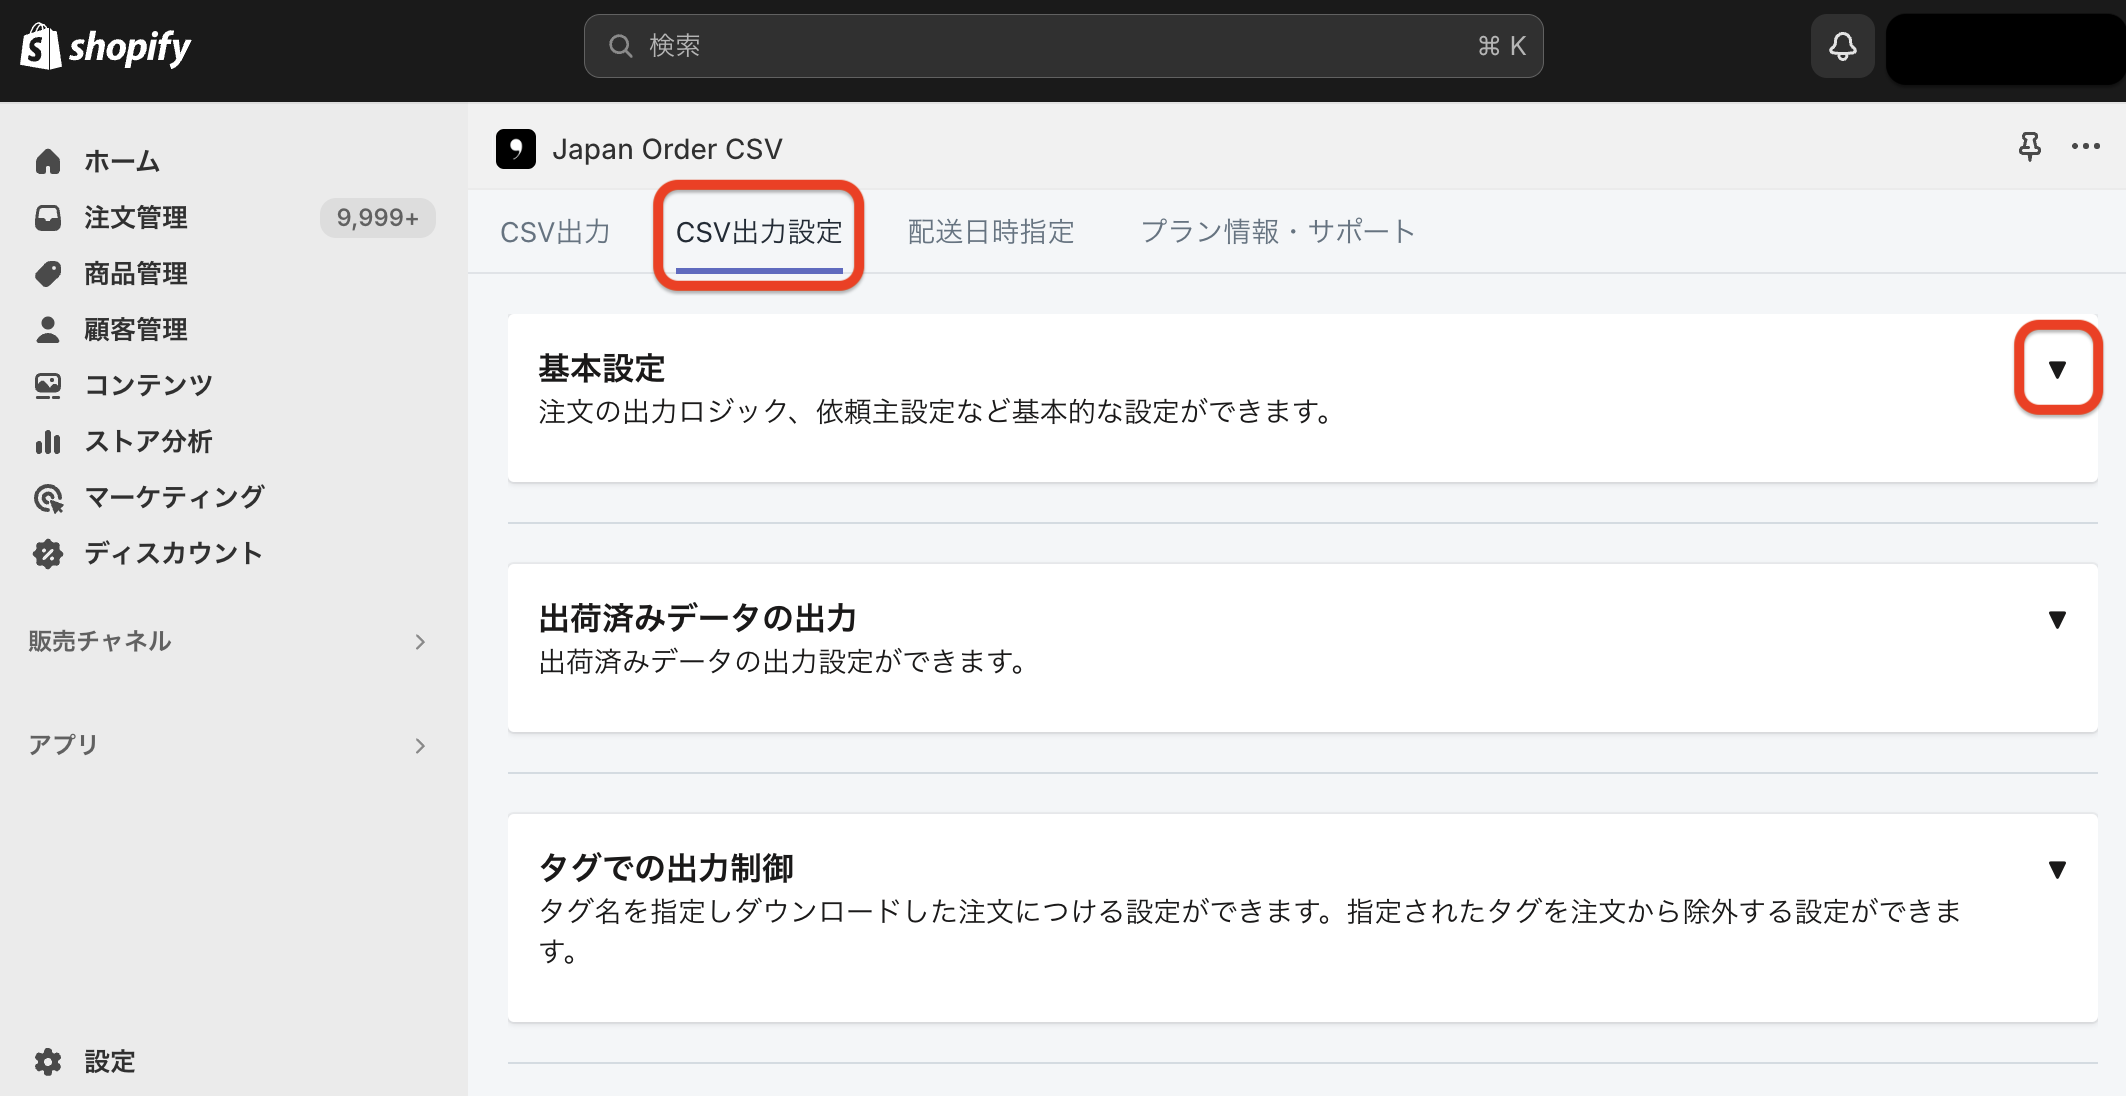2126x1096 pixels.
Task: Open the three-dots more menu
Action: (2085, 147)
